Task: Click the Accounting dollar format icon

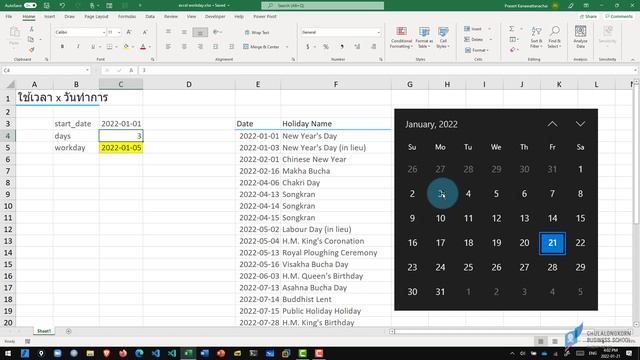Action: tap(307, 47)
